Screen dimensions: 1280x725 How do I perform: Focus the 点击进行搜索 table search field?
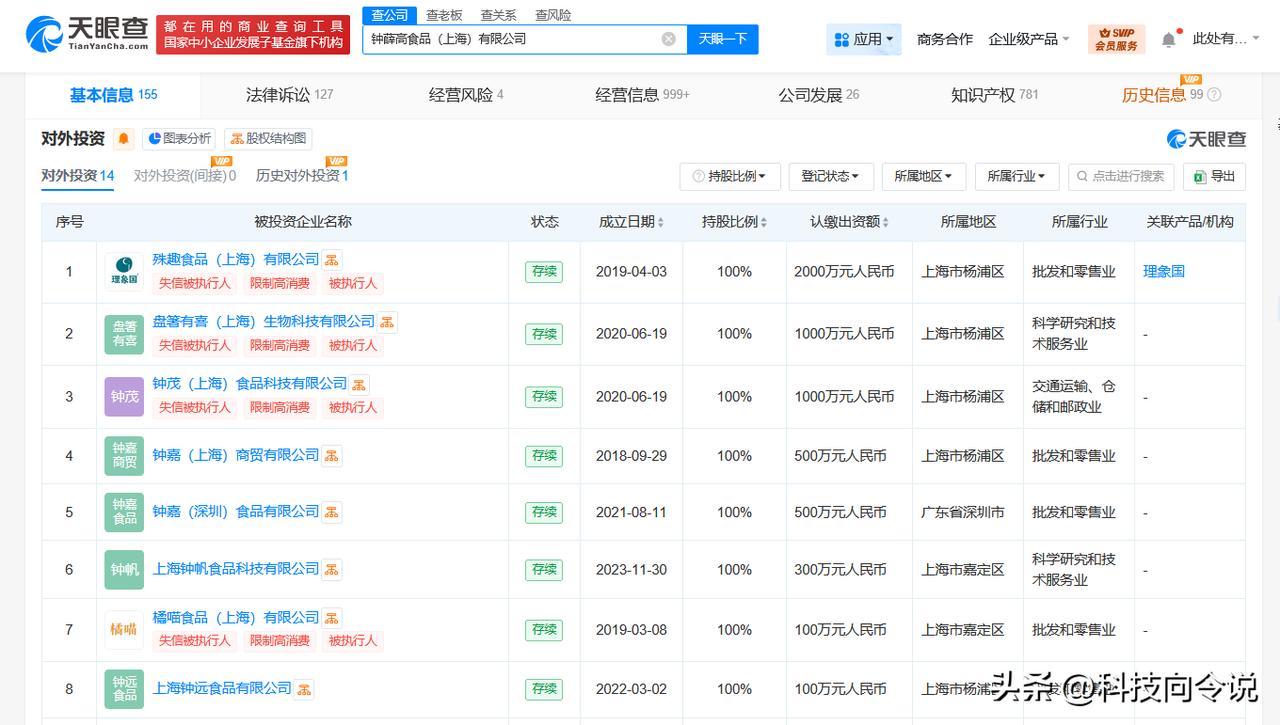(x=1120, y=176)
